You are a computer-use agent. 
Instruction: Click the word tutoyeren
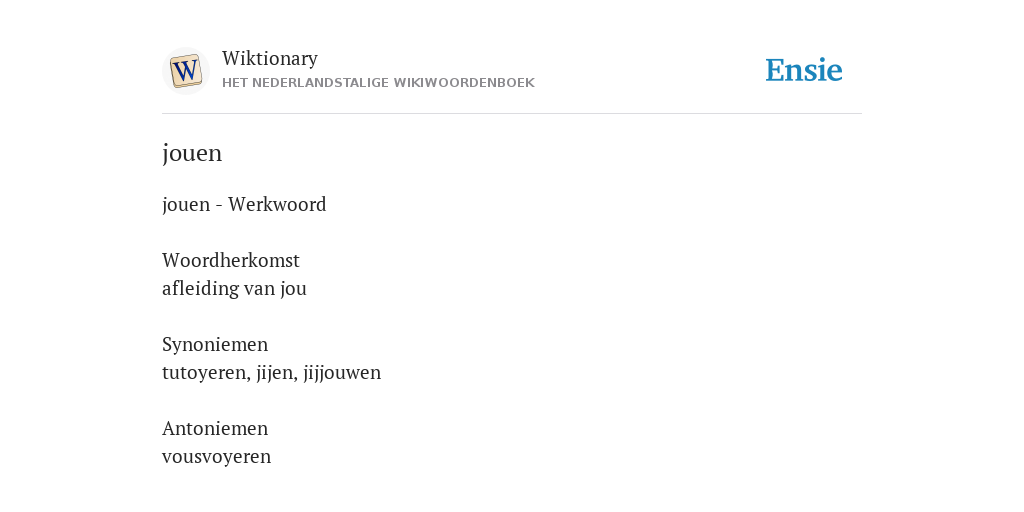(x=204, y=373)
